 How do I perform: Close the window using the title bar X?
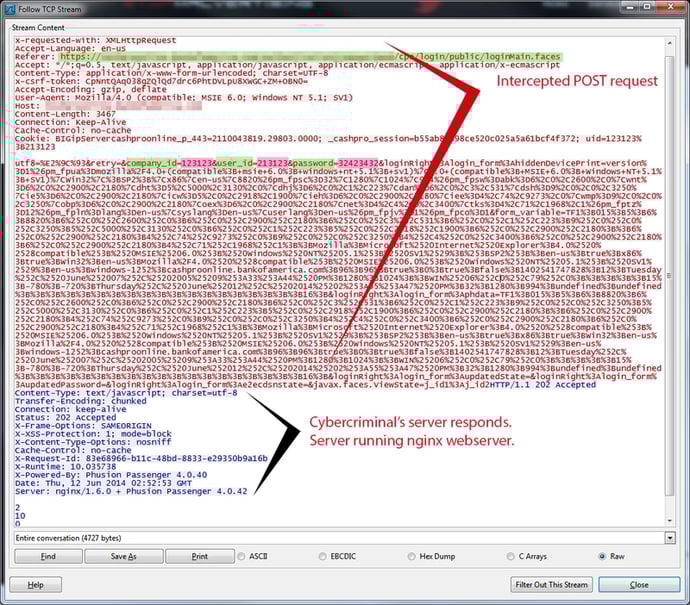point(669,8)
